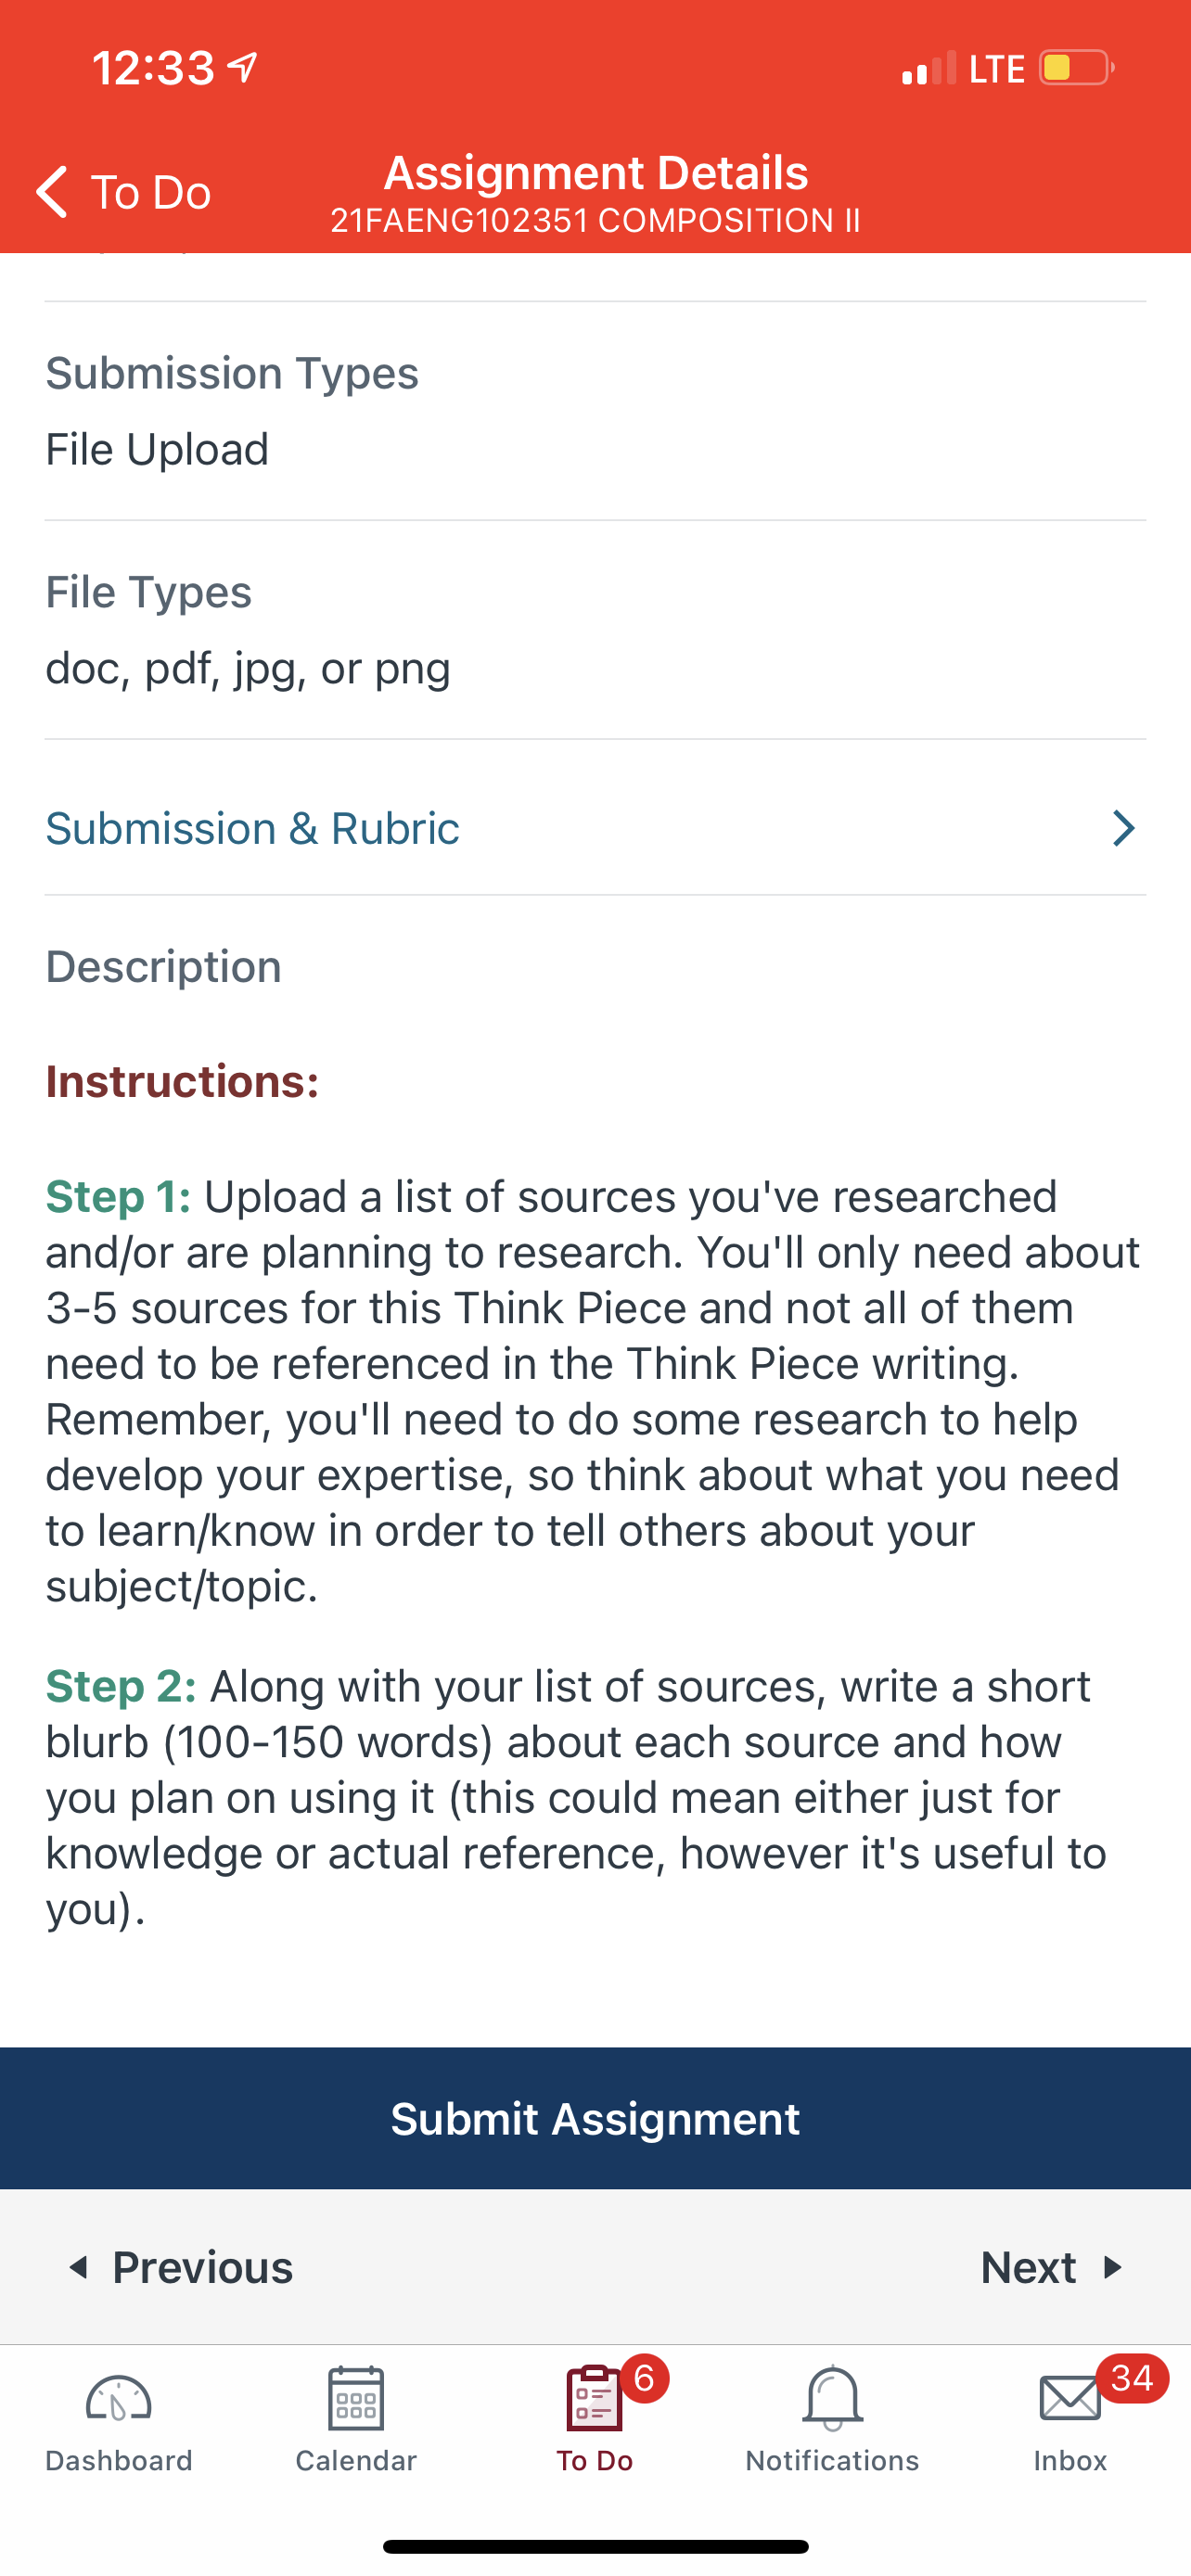Tap the back chevron arrow icon
This screenshot has height=2576, width=1191.
click(x=52, y=191)
